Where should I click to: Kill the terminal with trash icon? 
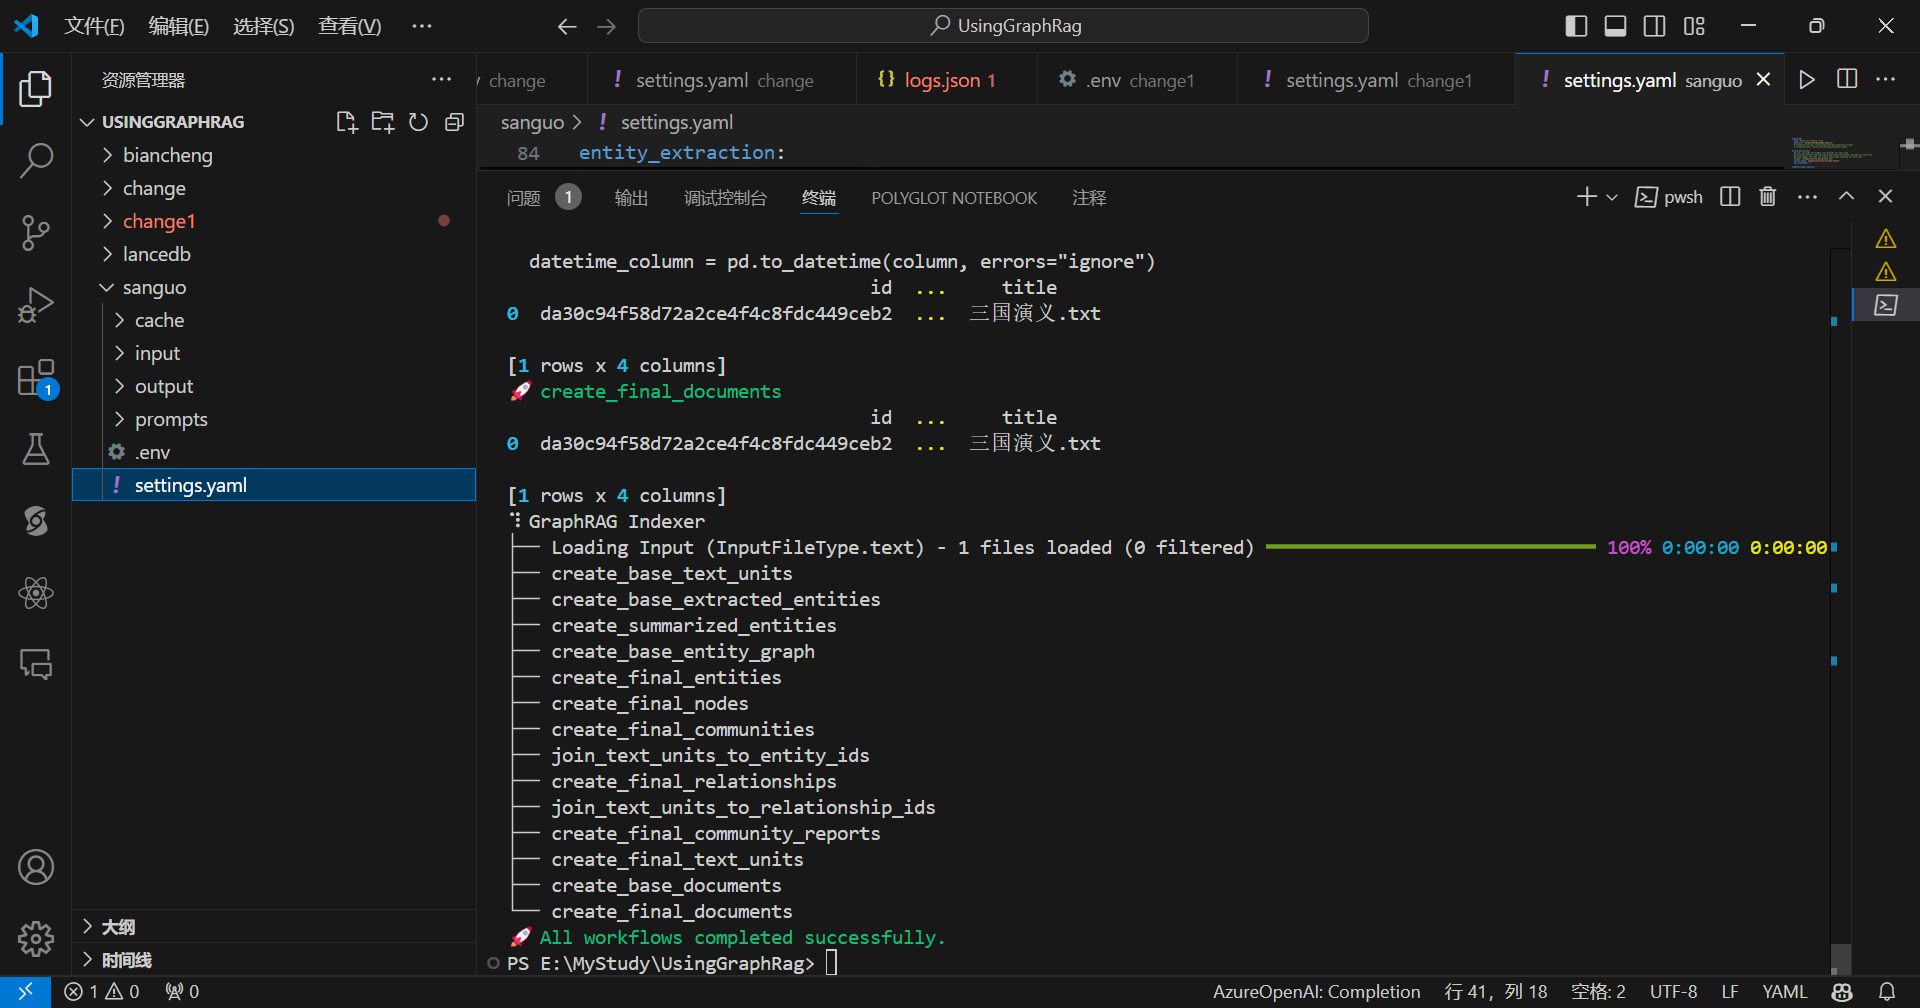click(1768, 197)
